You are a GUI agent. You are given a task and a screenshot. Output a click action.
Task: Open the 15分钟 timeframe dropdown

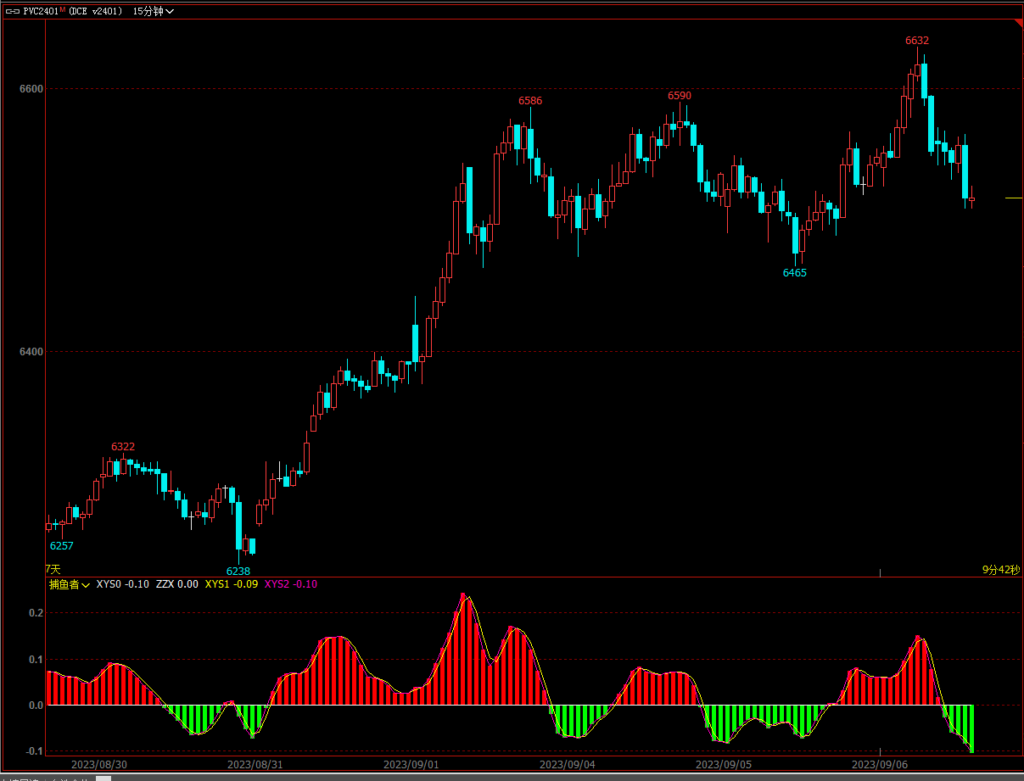[153, 11]
